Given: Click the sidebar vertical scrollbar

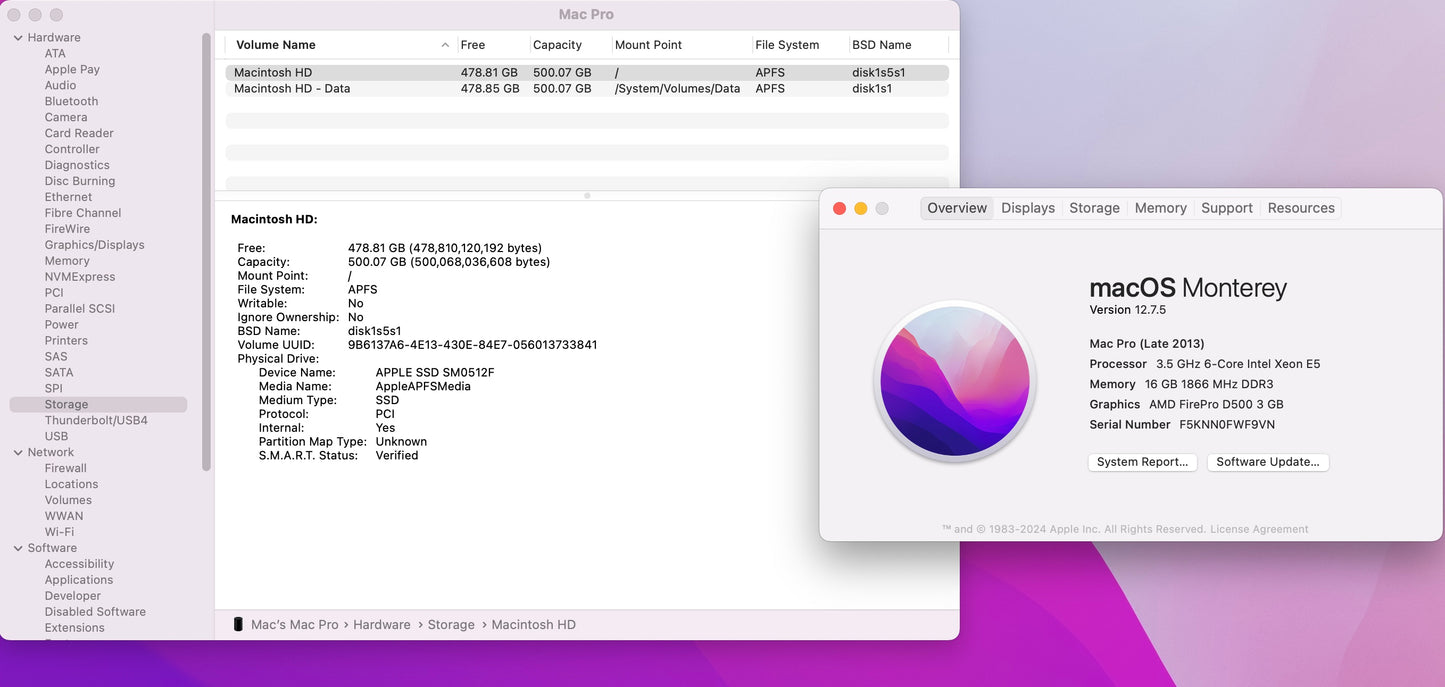Looking at the screenshot, I should 206,250.
